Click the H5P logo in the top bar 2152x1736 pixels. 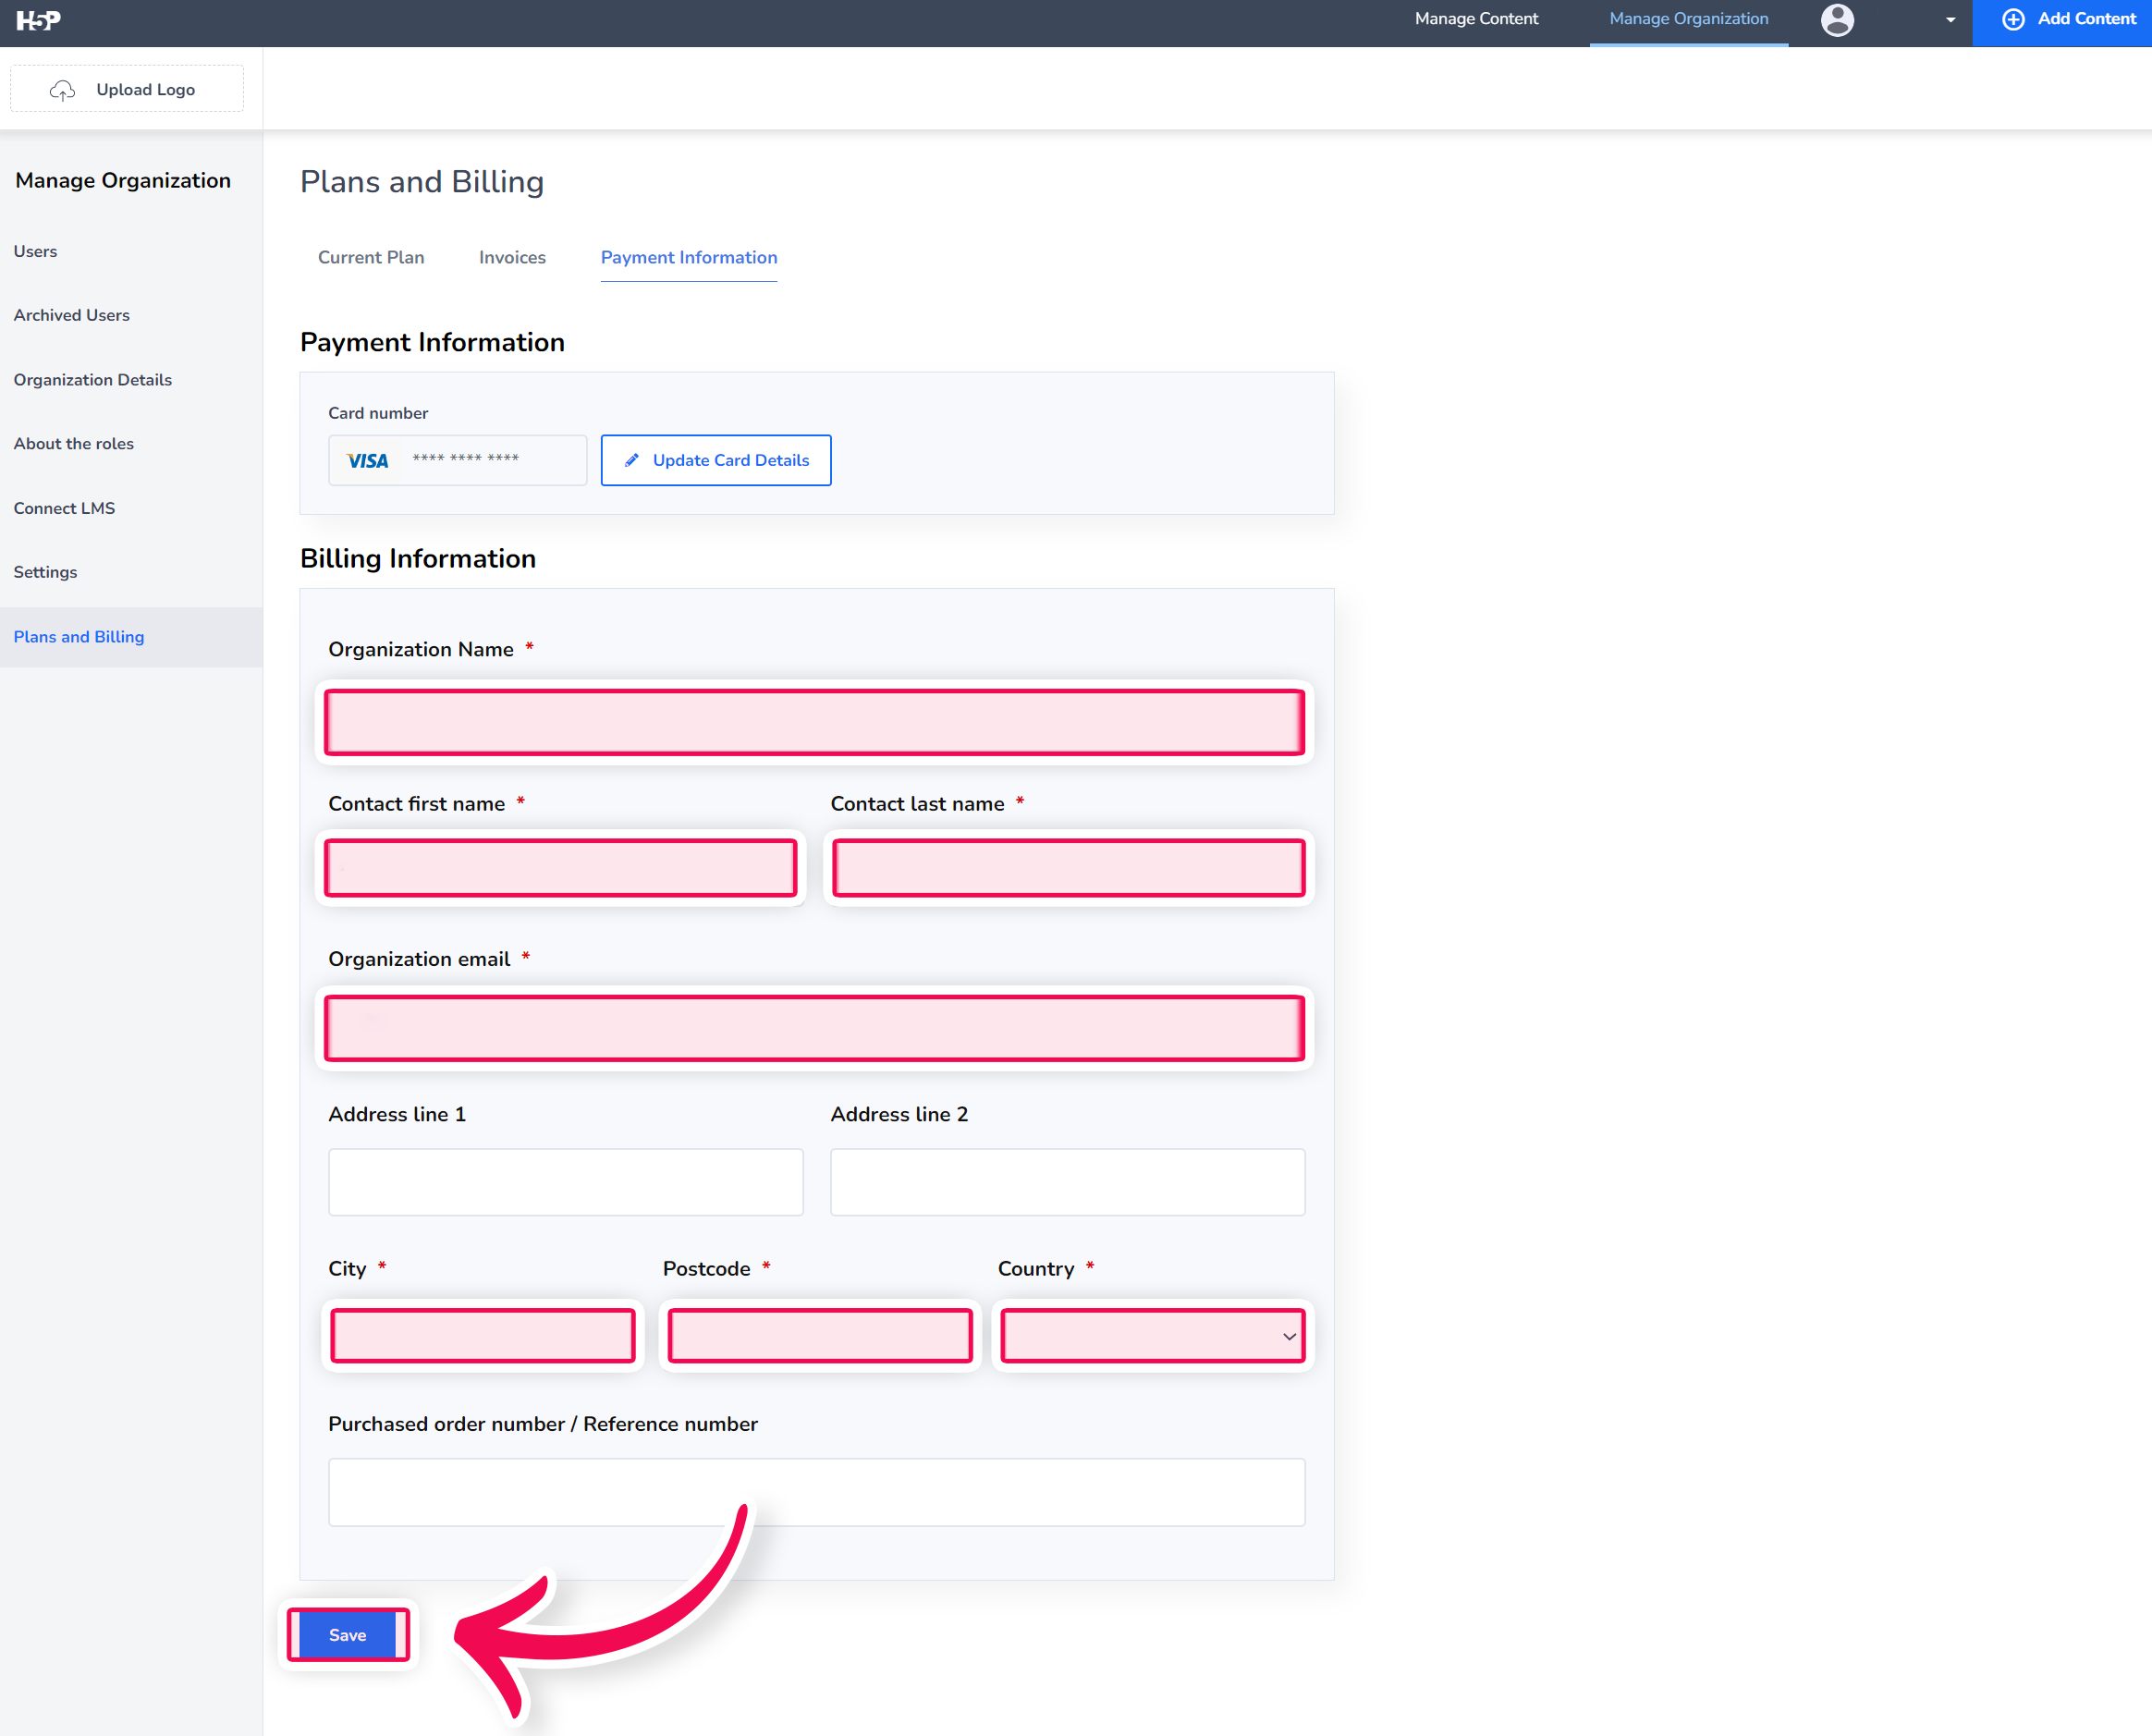38,20
